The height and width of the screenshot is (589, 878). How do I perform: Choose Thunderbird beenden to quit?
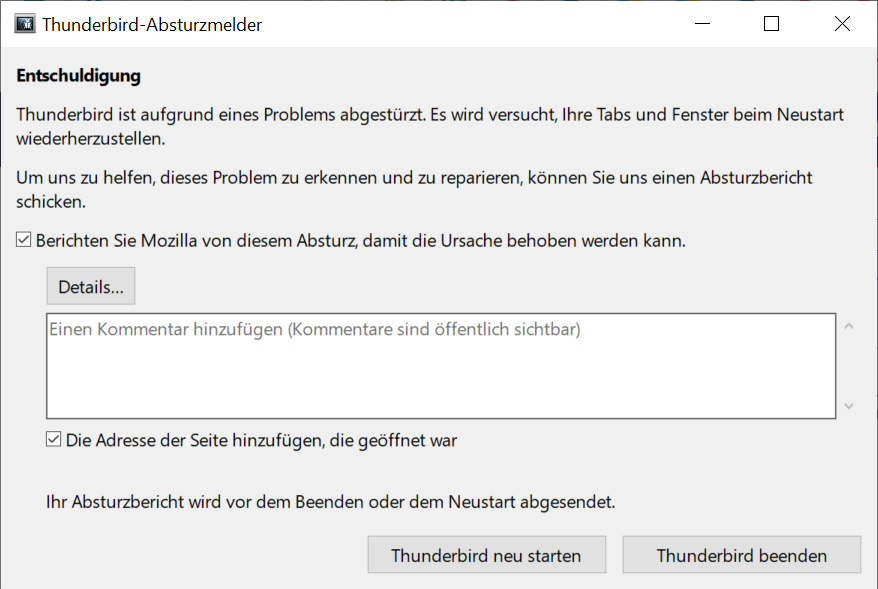741,555
